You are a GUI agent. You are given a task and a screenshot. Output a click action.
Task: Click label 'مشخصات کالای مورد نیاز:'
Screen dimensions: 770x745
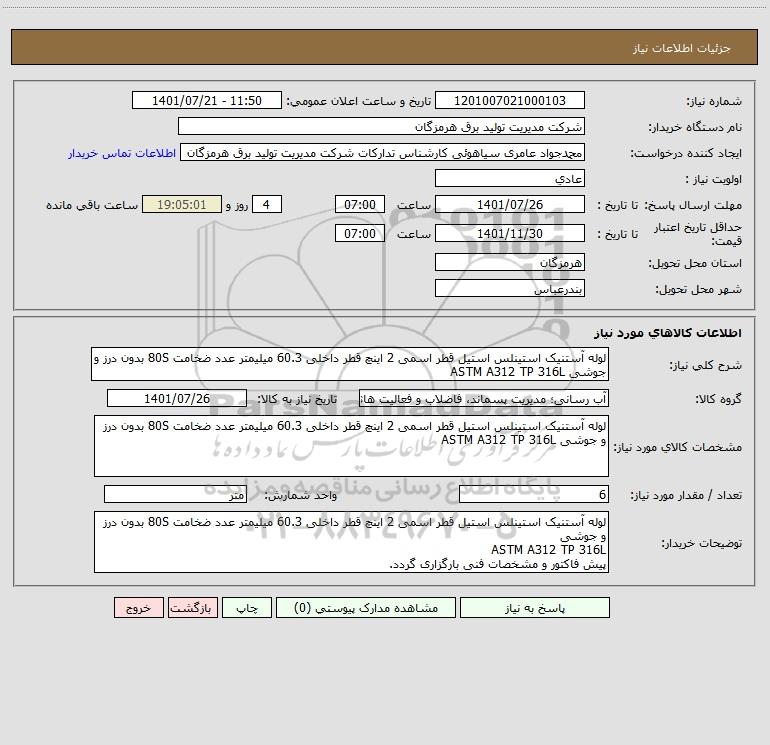pos(678,447)
